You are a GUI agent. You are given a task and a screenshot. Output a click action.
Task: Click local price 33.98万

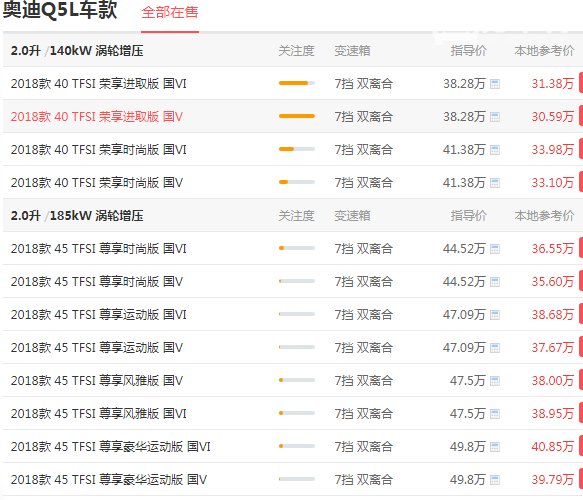553,150
